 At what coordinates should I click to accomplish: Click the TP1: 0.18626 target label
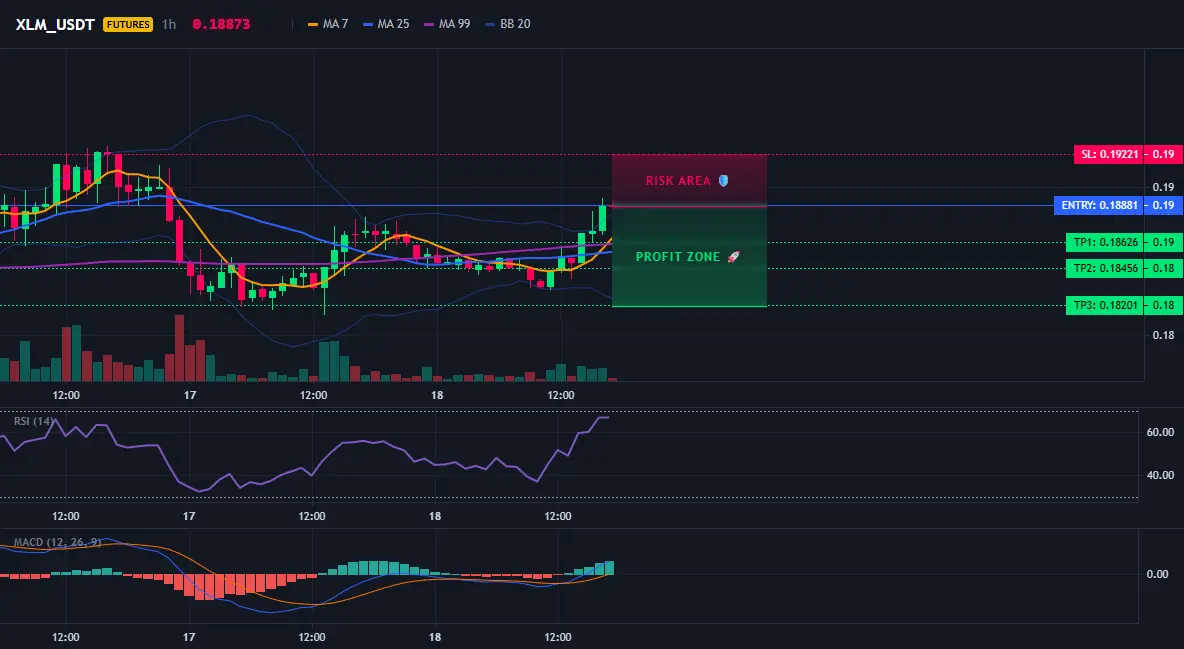[1105, 243]
